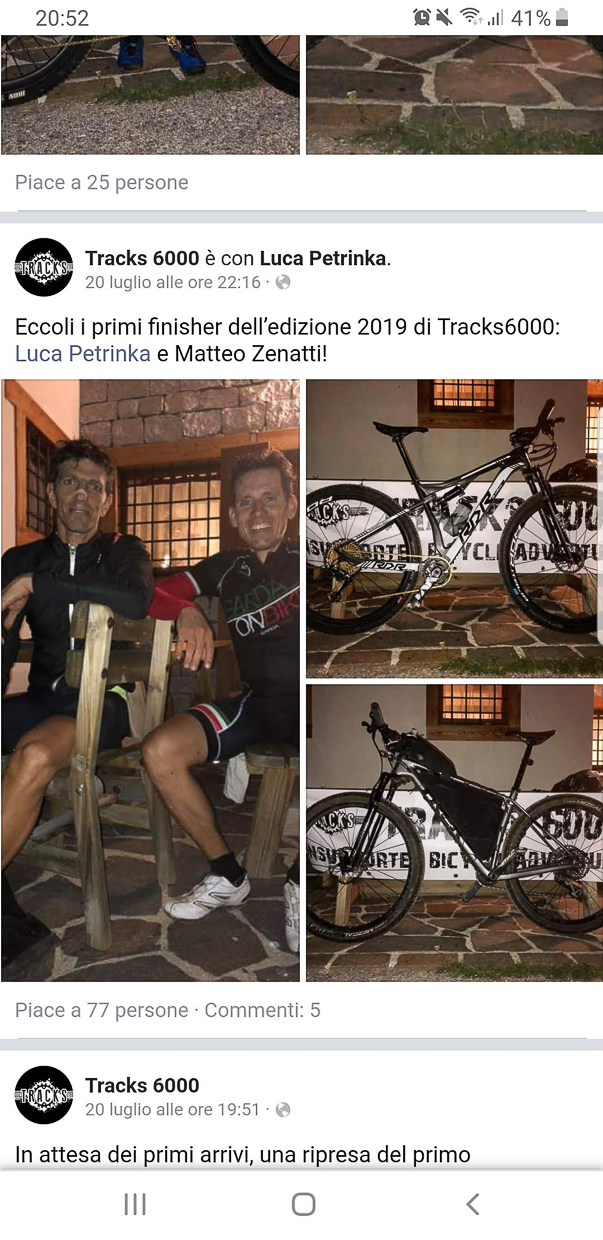This screenshot has width=603, height=1240.
Task: Tap Tracks 6000 profile avatar on finisher post
Action: [44, 267]
